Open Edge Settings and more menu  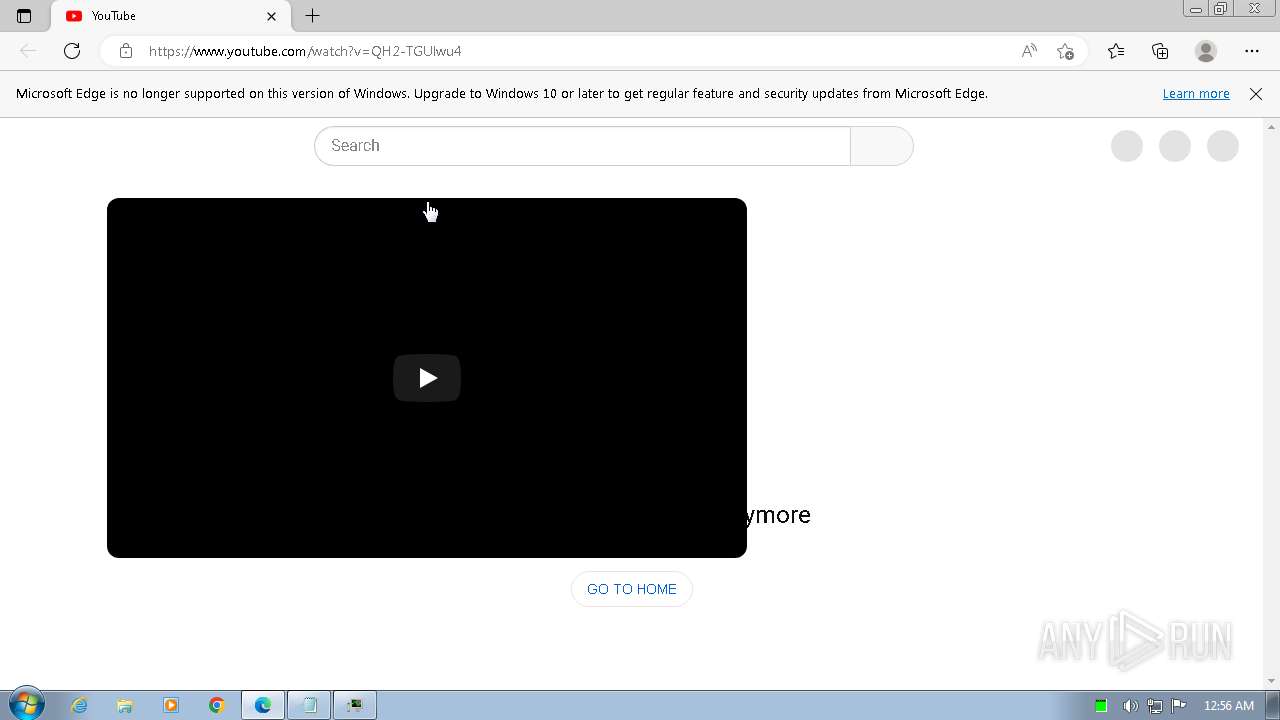[1252, 51]
